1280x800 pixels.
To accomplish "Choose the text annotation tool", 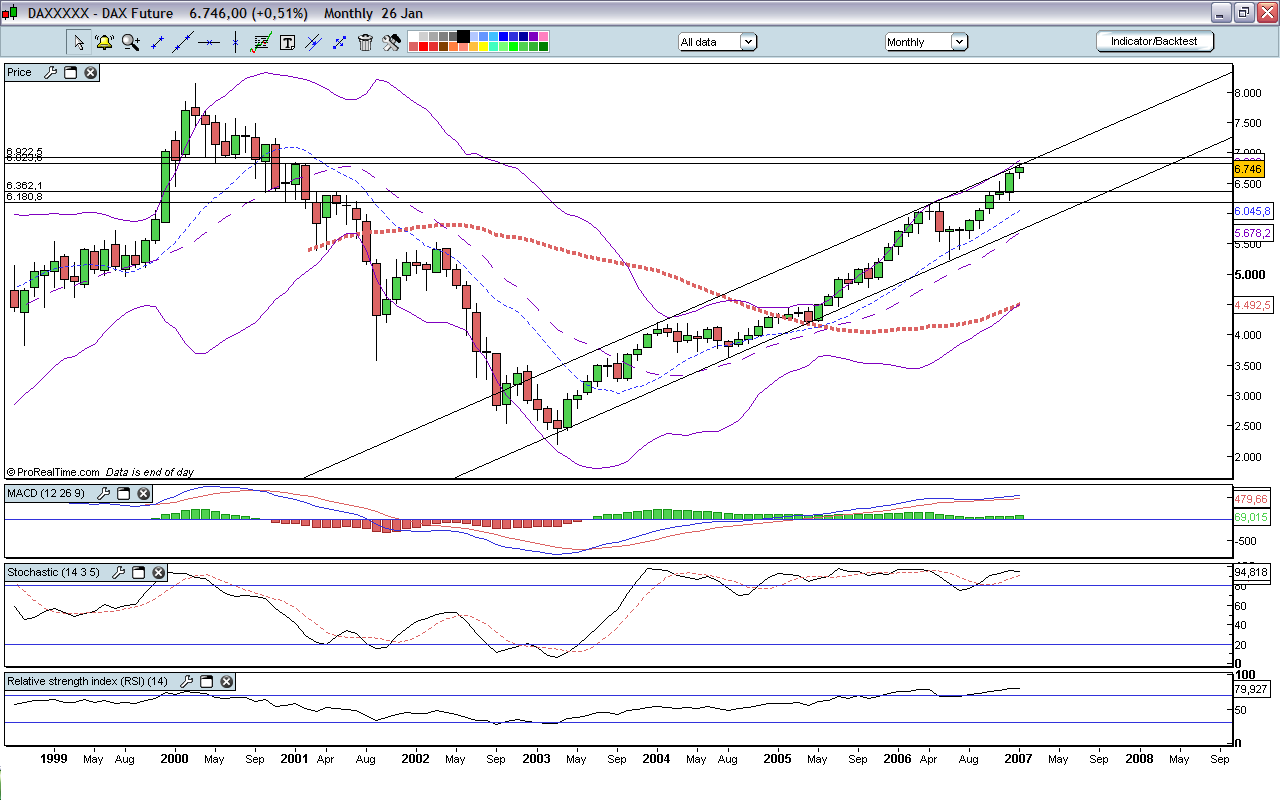I will (285, 42).
